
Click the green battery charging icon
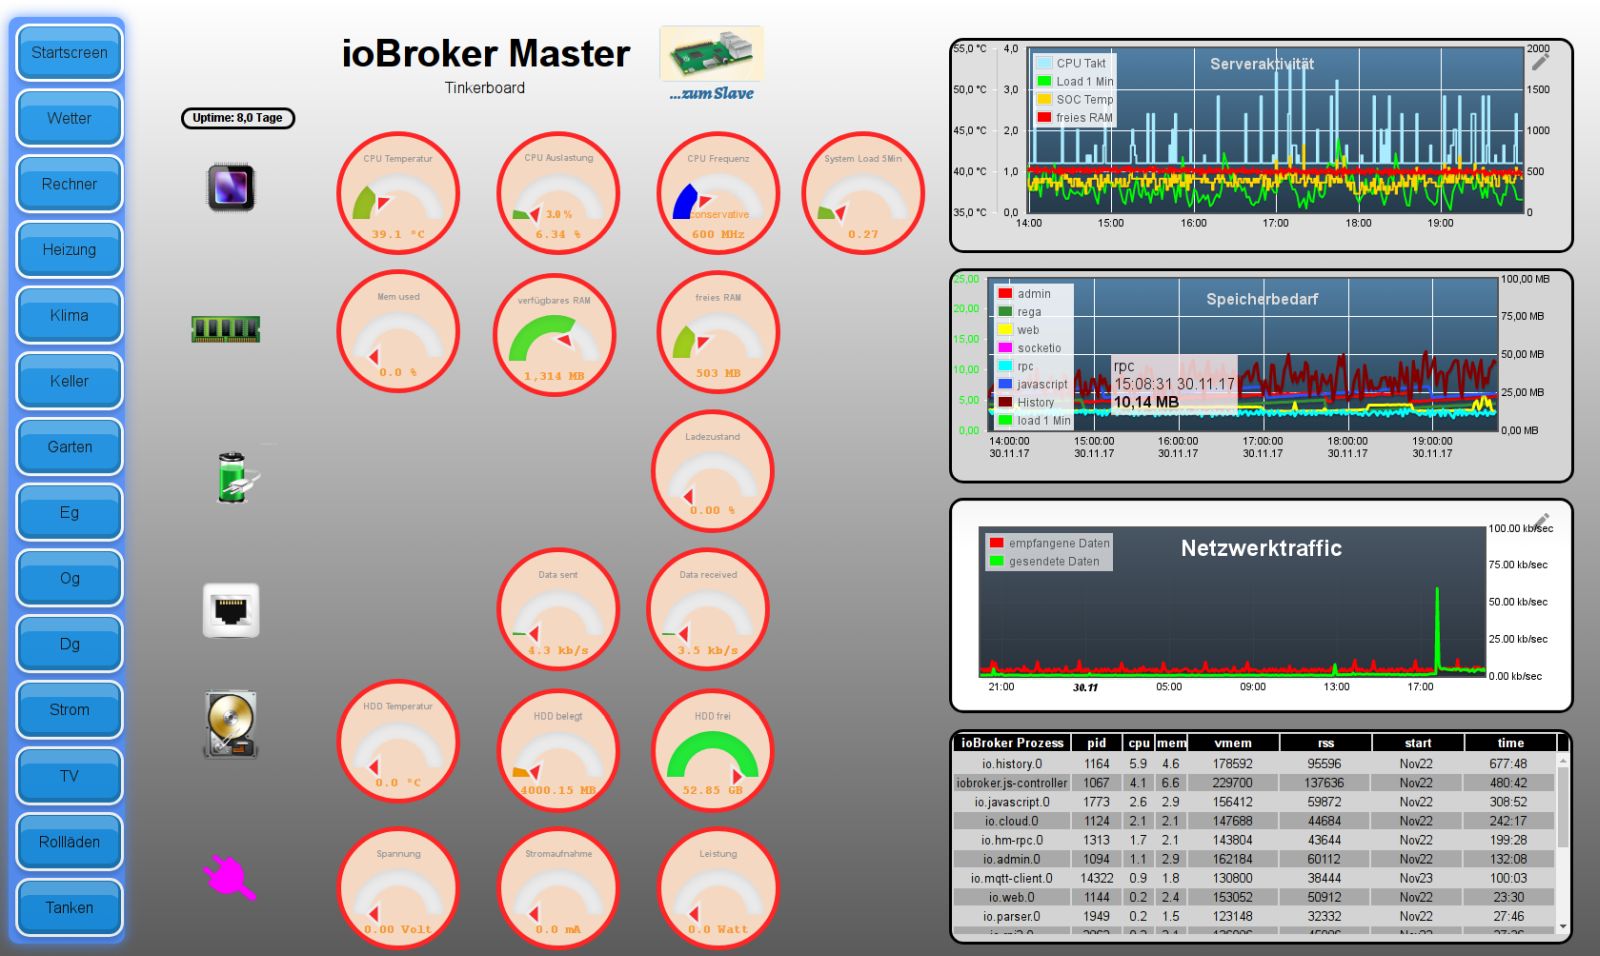(x=236, y=477)
